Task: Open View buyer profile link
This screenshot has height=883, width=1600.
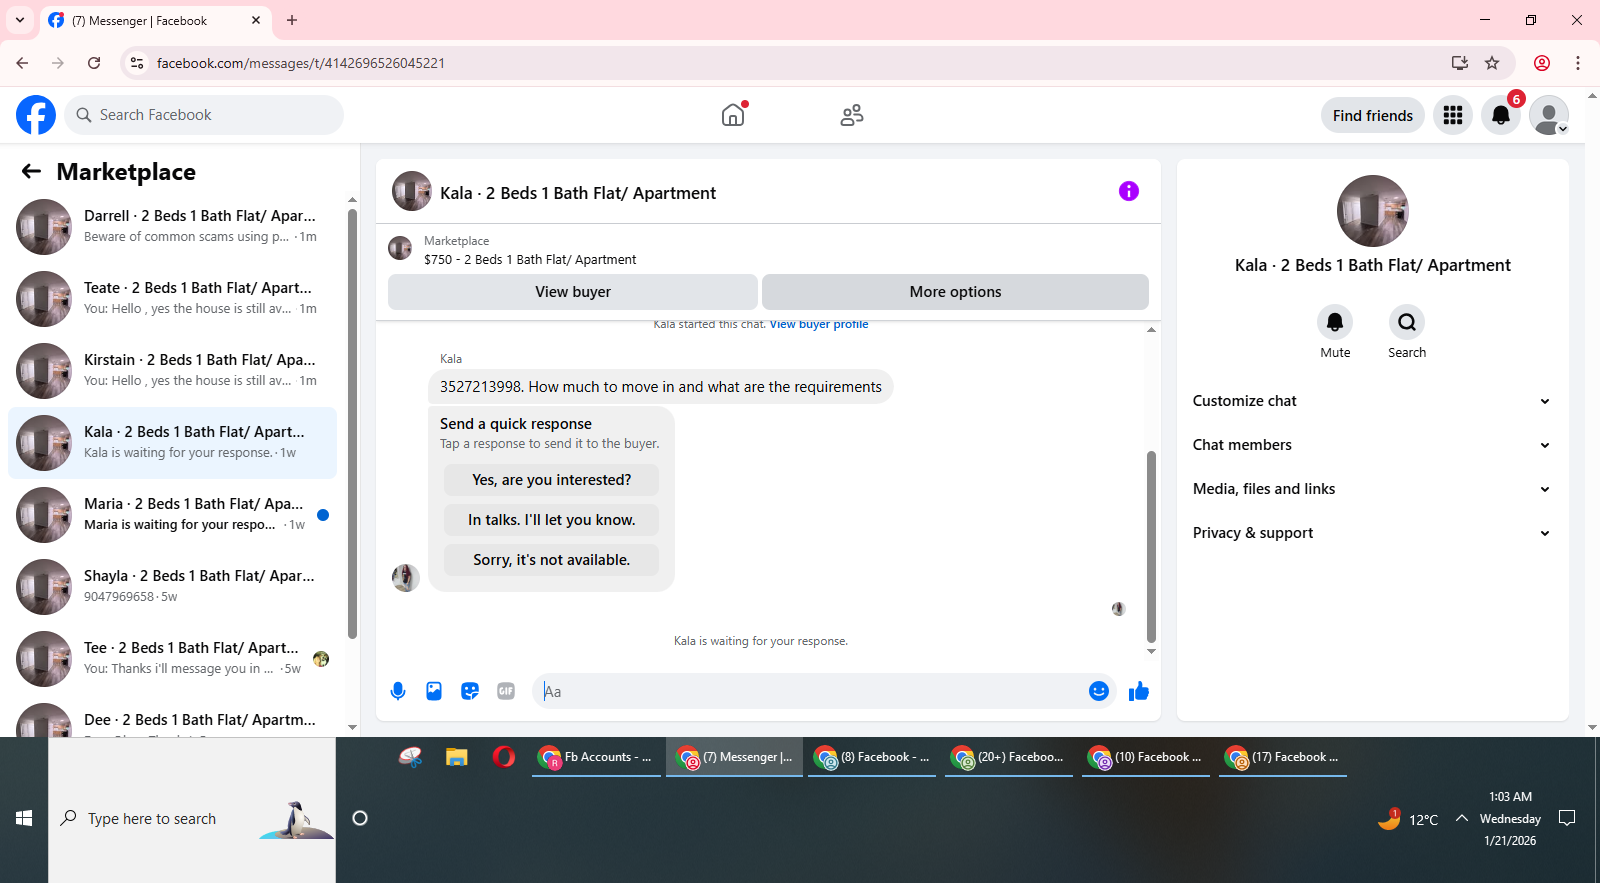Action: click(x=819, y=324)
